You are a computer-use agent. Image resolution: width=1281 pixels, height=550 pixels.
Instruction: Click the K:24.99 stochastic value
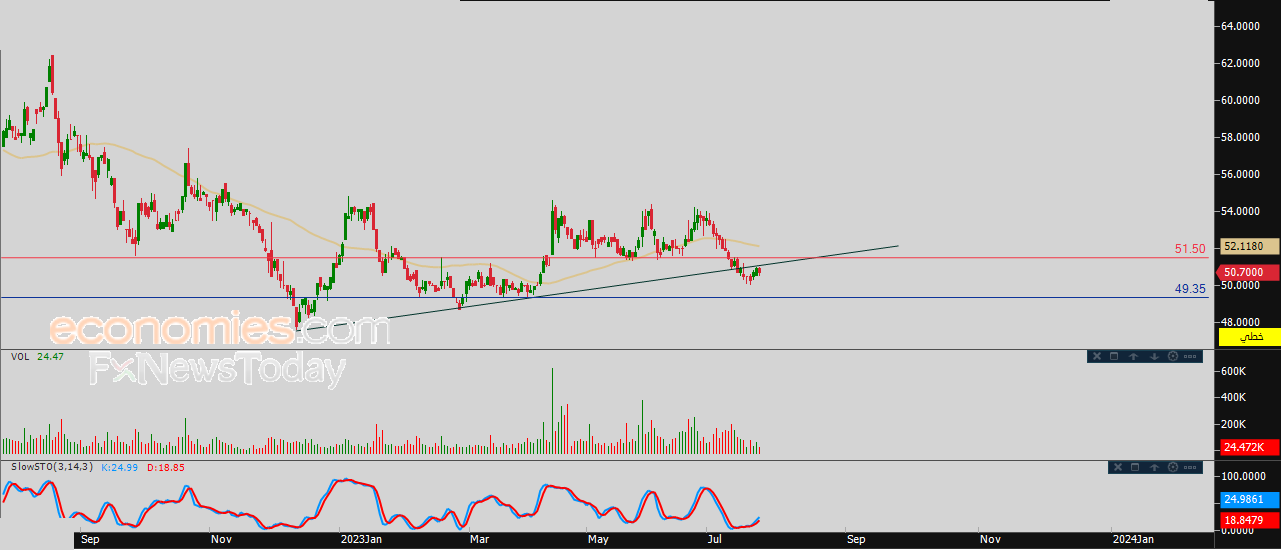(118, 466)
